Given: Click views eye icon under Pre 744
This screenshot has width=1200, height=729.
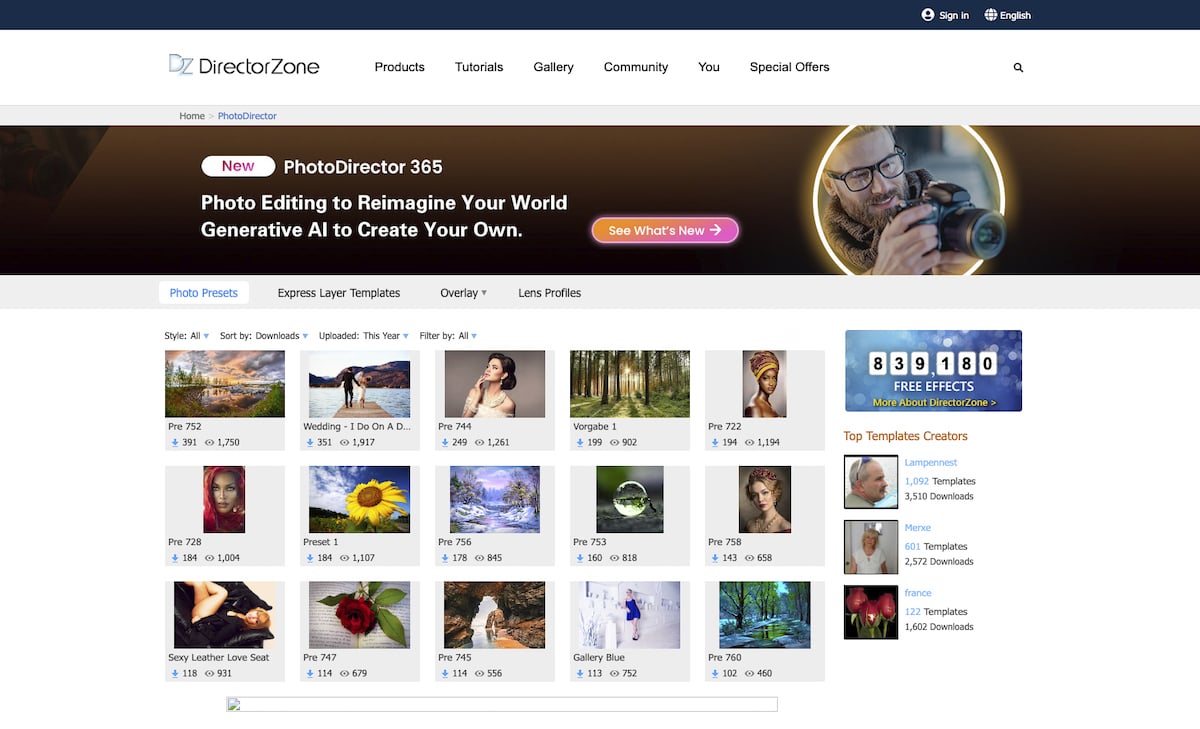Looking at the screenshot, I should (480, 442).
